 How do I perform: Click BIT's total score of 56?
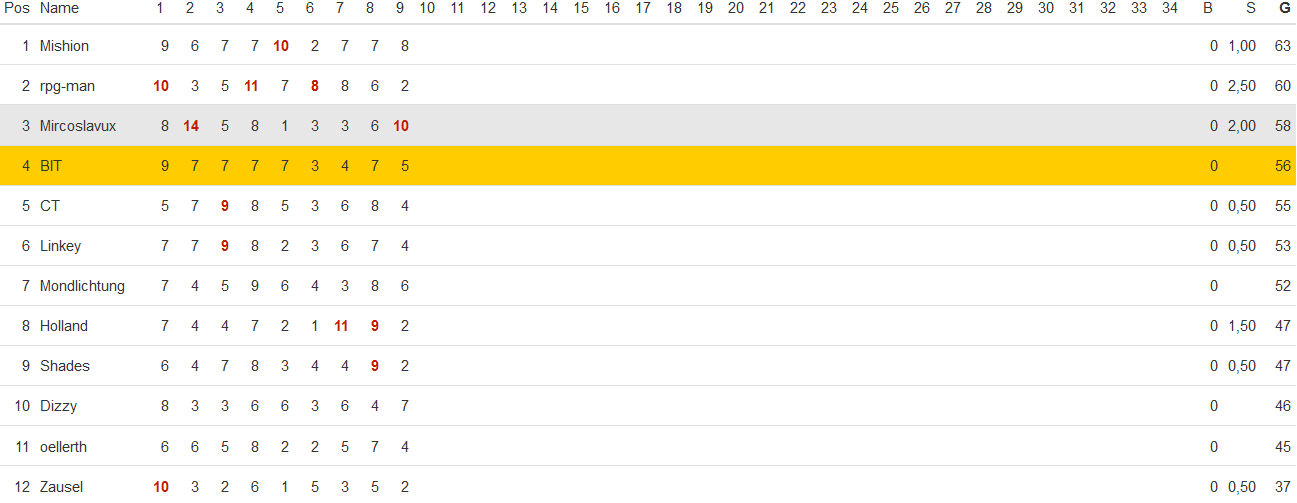coord(1283,166)
